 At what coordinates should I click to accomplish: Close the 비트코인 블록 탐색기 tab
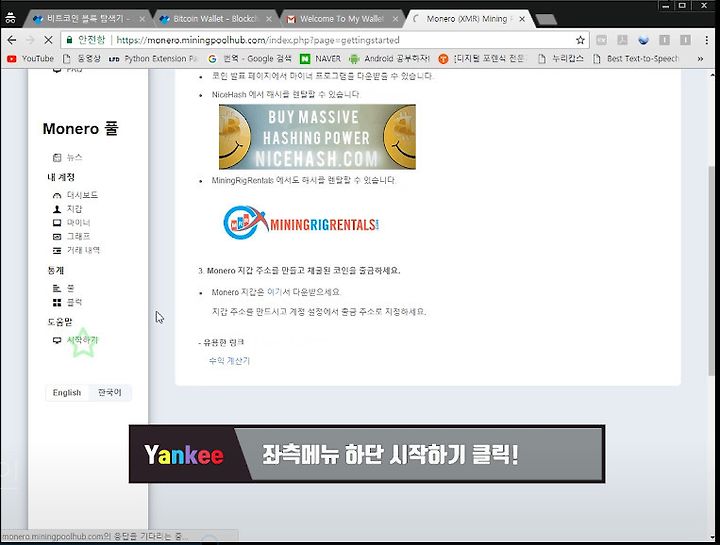(x=142, y=19)
